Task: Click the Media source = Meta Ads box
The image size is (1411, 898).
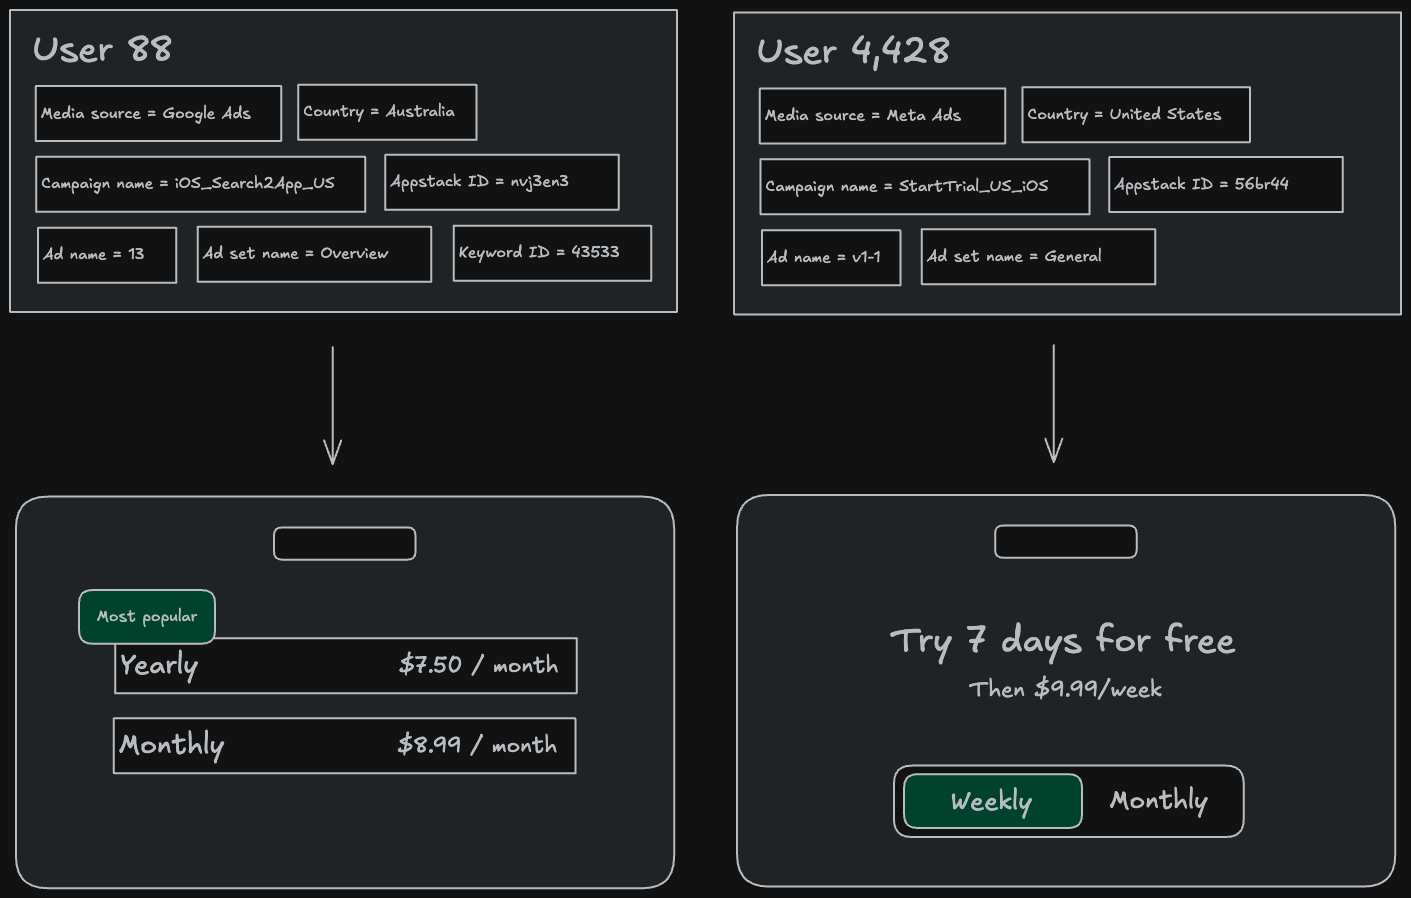Action: coord(882,116)
